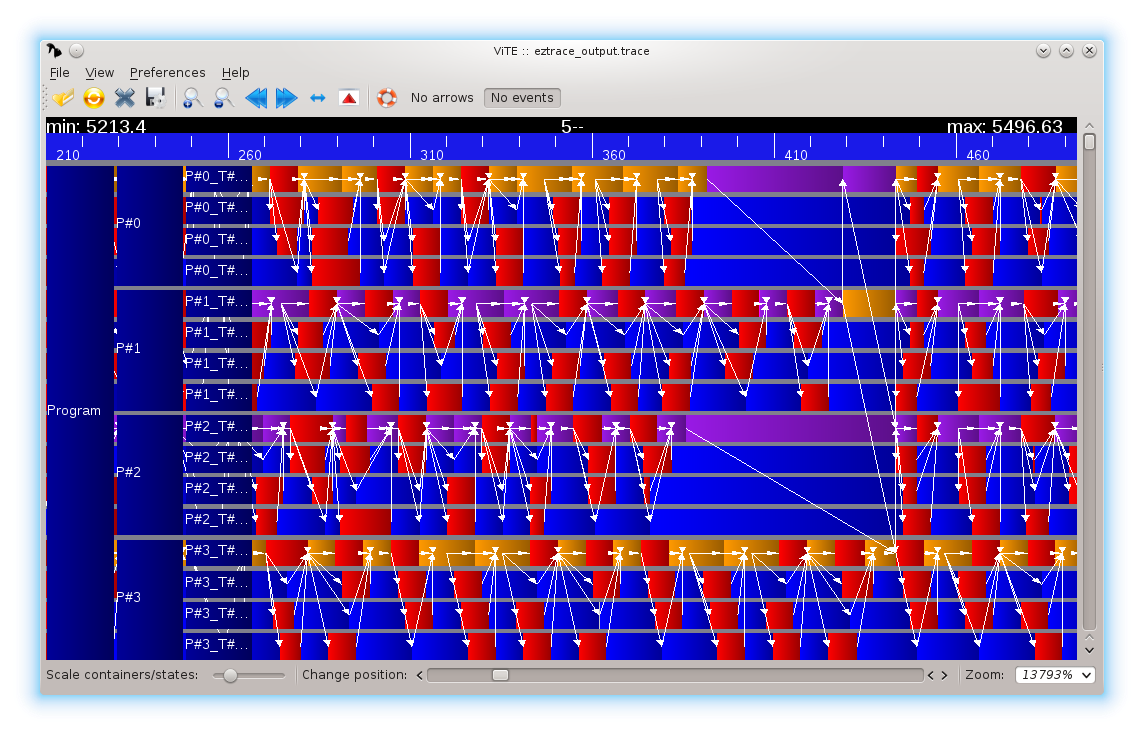Open the File menu

click(x=60, y=73)
